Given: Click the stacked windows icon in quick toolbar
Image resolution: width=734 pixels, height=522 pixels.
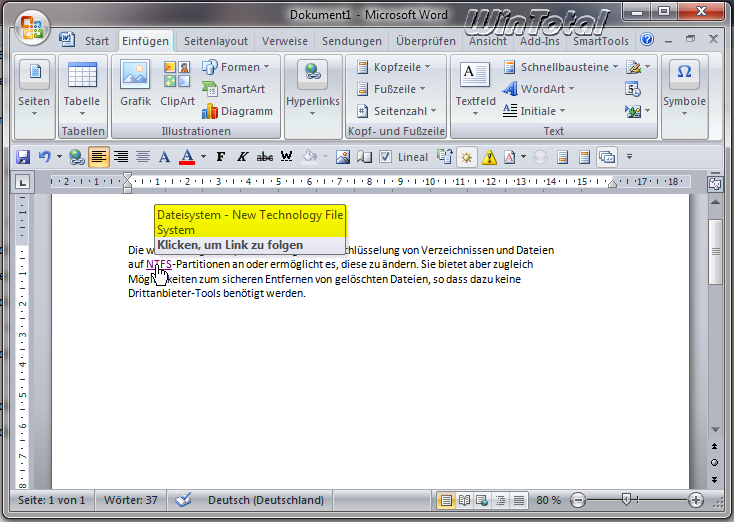Looking at the screenshot, I should click(x=607, y=157).
